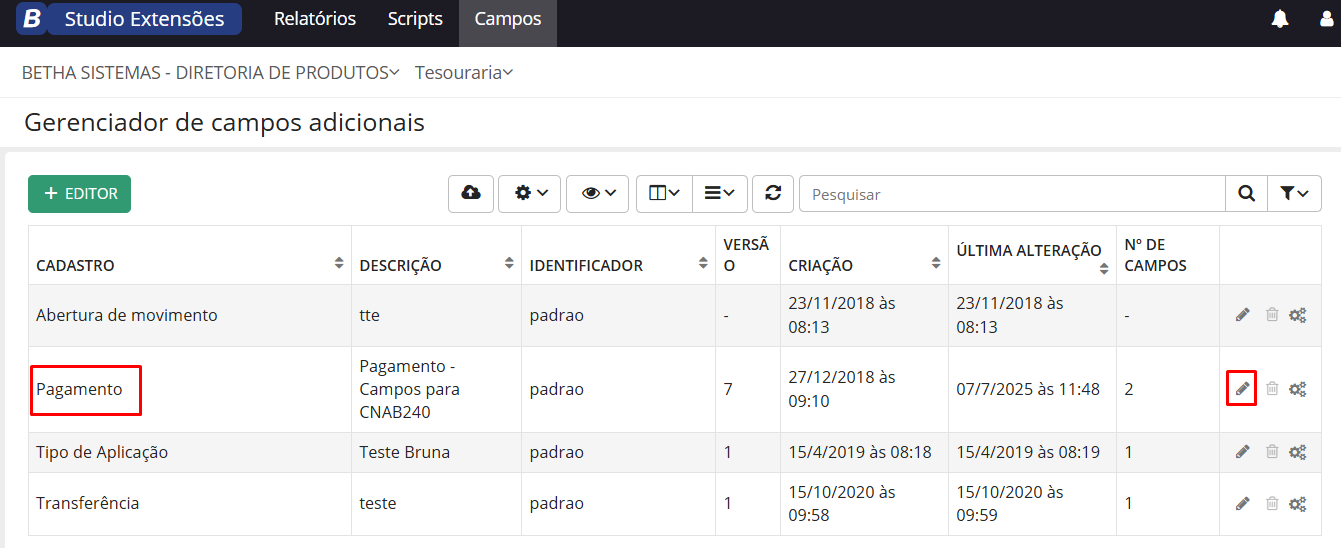Open the Scripts tab

(415, 19)
